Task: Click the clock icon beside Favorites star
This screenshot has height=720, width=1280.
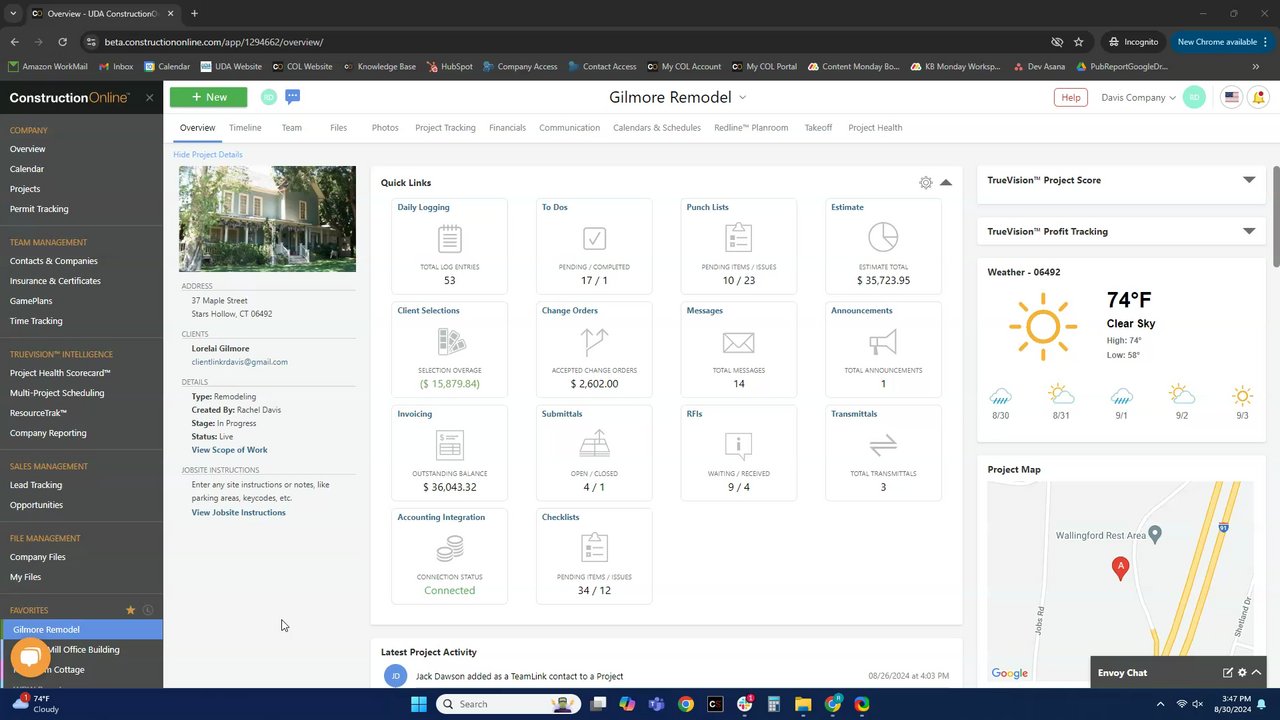Action: [x=148, y=610]
